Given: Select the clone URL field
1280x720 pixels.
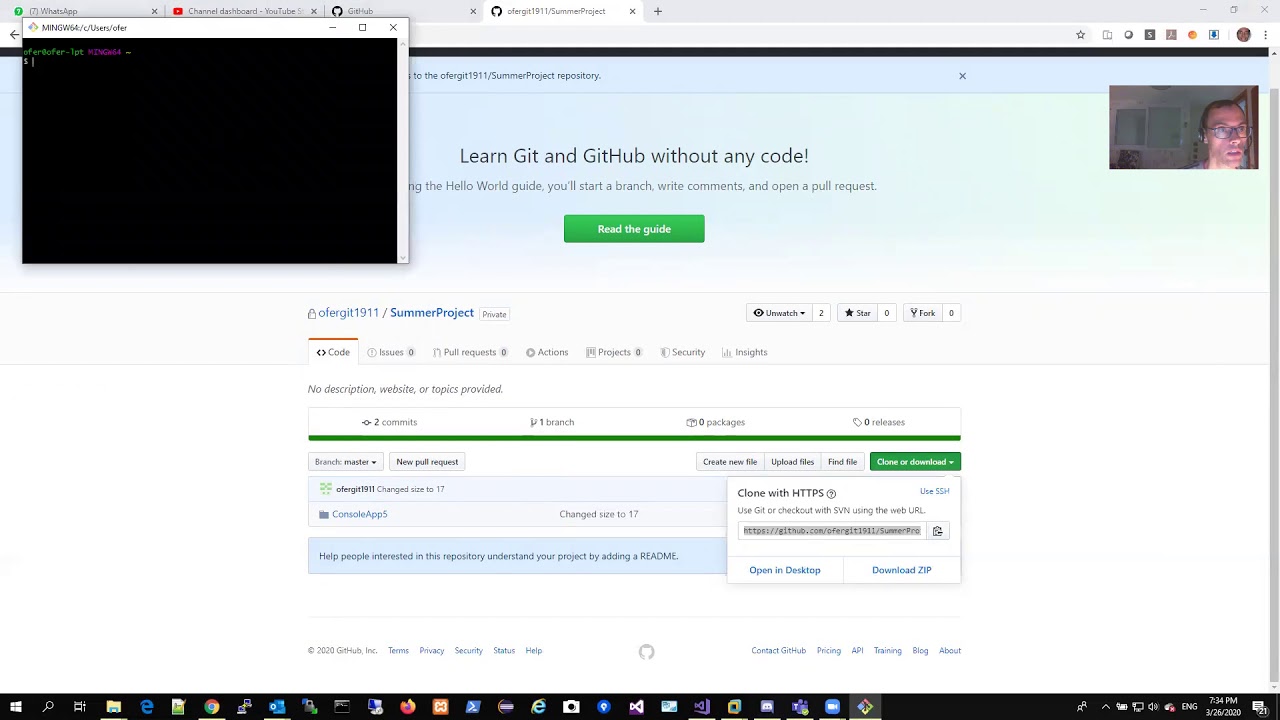Looking at the screenshot, I should [x=832, y=531].
